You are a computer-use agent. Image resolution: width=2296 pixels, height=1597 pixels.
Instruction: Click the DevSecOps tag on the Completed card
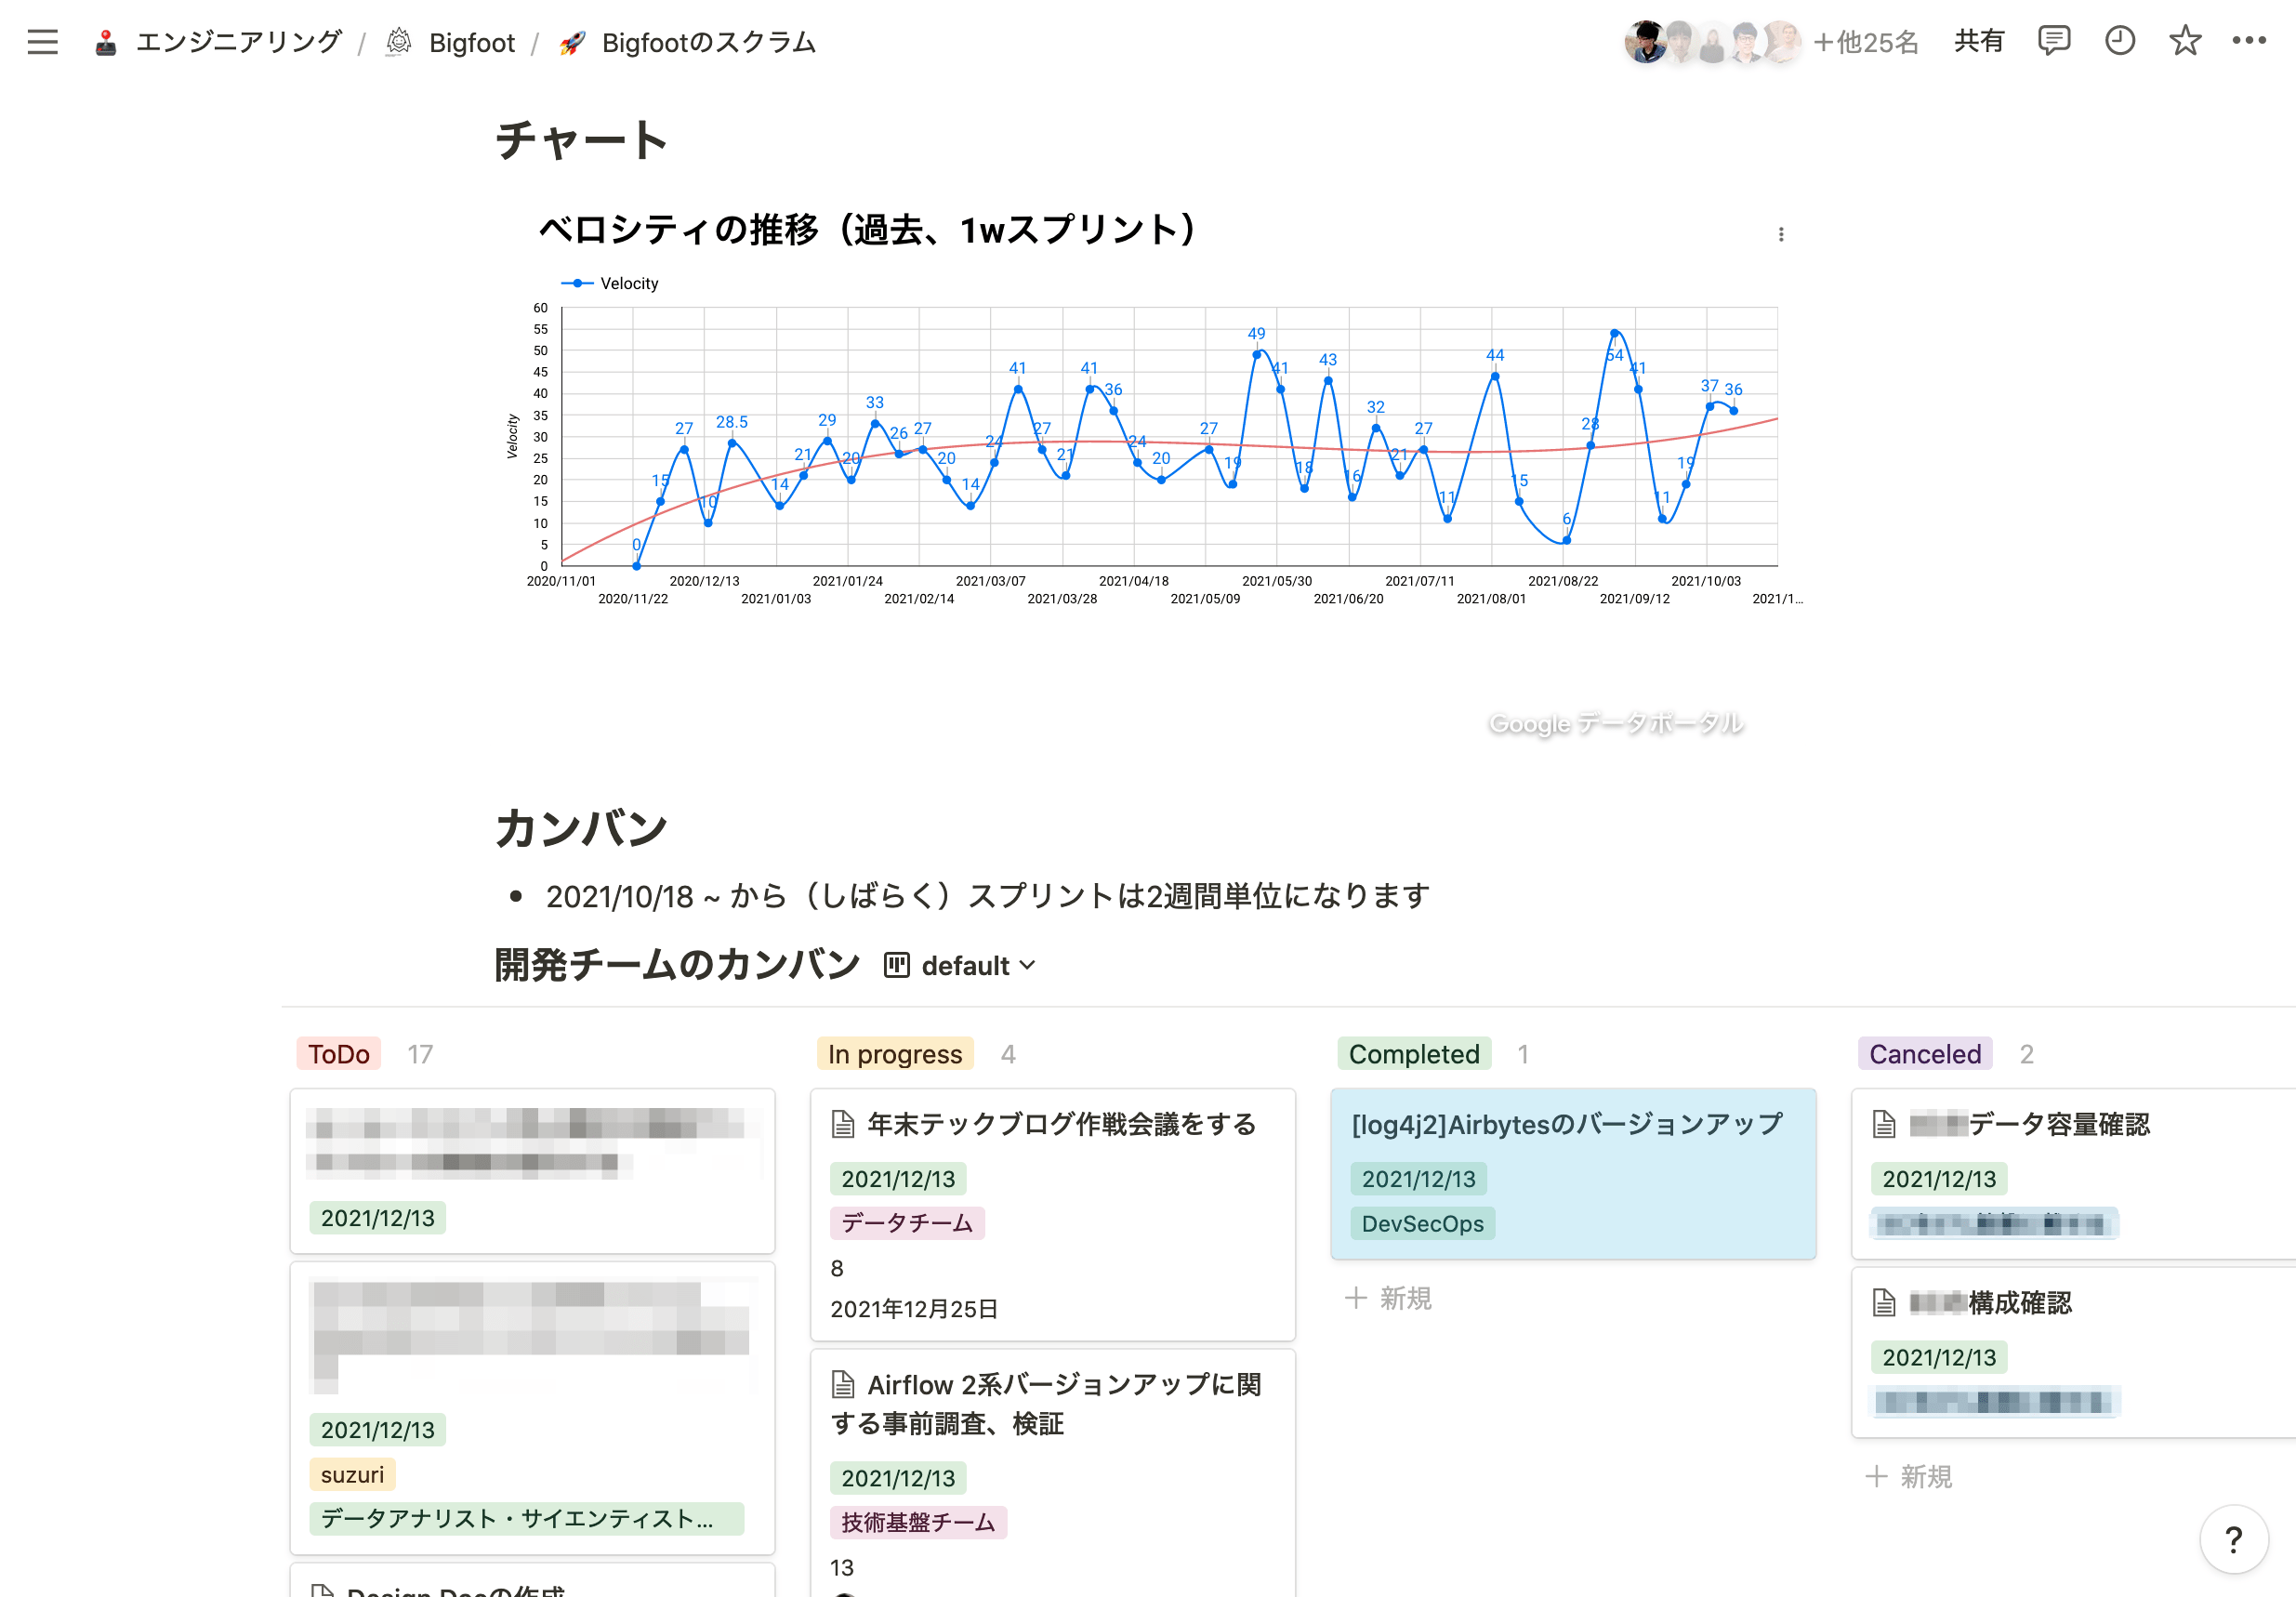[1422, 1223]
